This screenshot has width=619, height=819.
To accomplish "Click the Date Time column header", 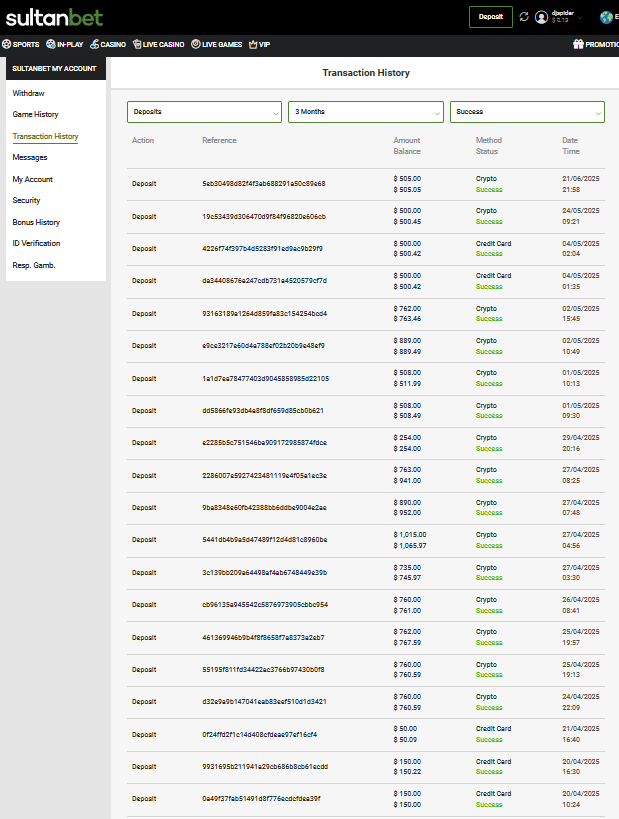I will [x=570, y=146].
